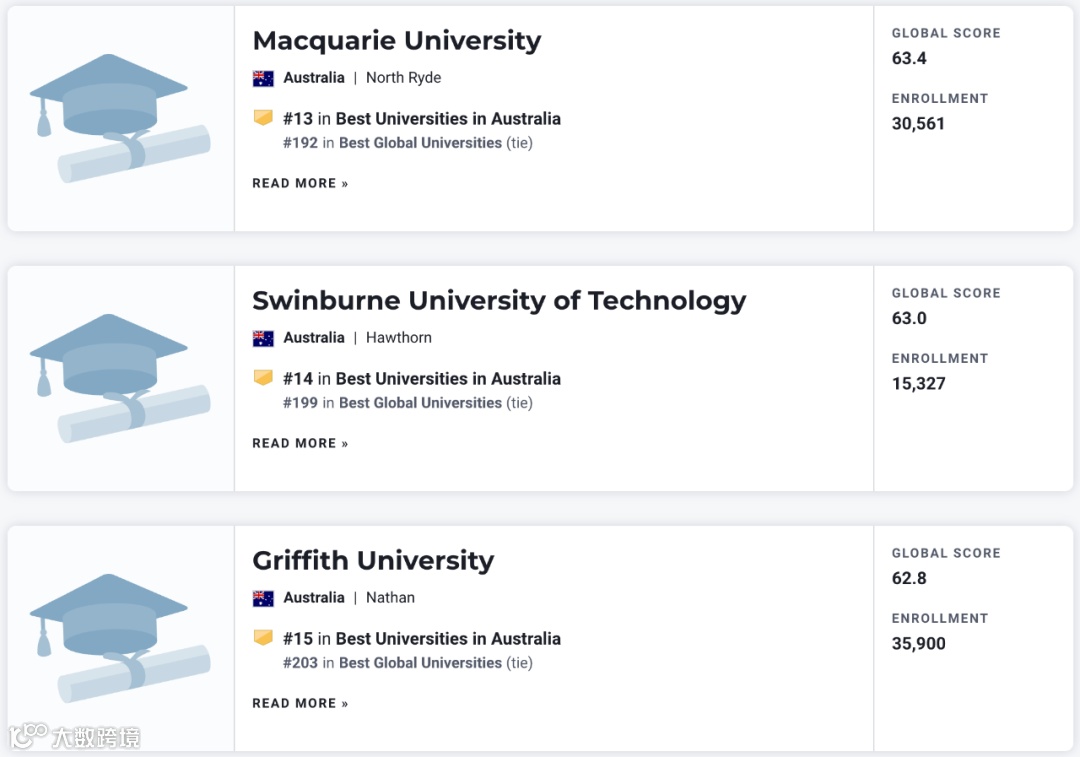Open #199 Best Global Universities ranking link
Image resolution: width=1080 pixels, height=757 pixels.
(420, 403)
